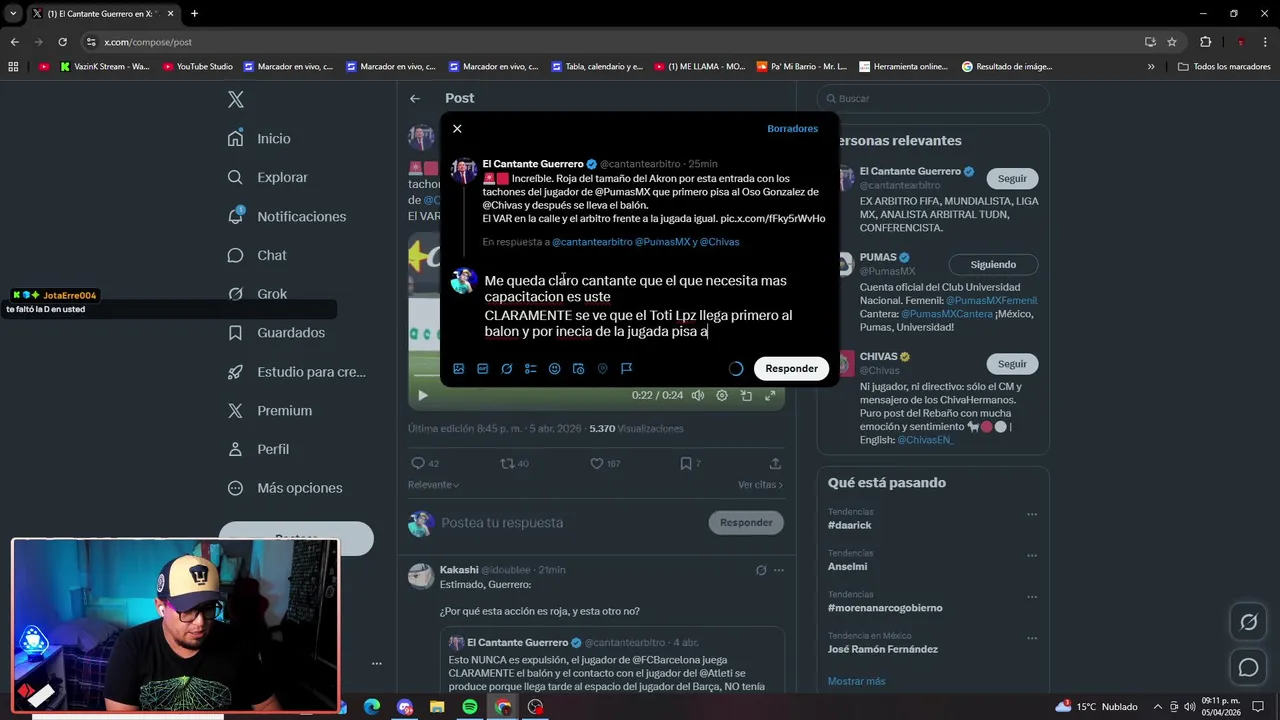Open File Explorer from taskbar
The width and height of the screenshot is (1280, 720).
pyautogui.click(x=437, y=707)
